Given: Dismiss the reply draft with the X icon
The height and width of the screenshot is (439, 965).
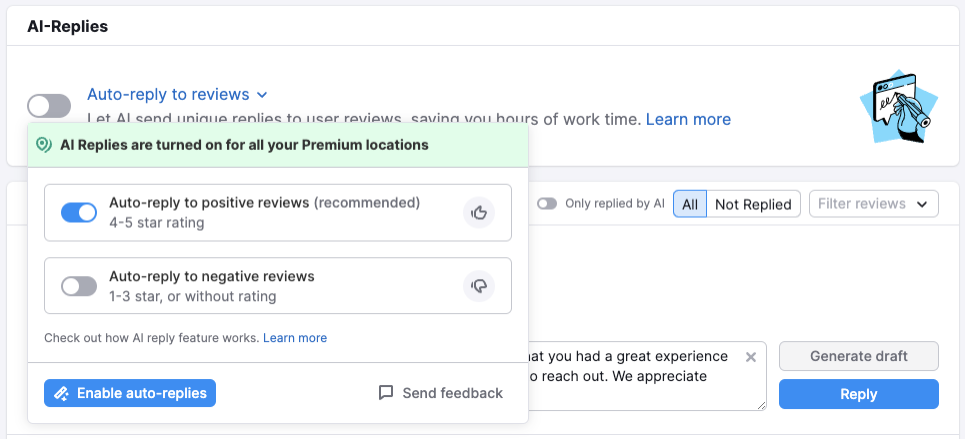Looking at the screenshot, I should coord(751,357).
